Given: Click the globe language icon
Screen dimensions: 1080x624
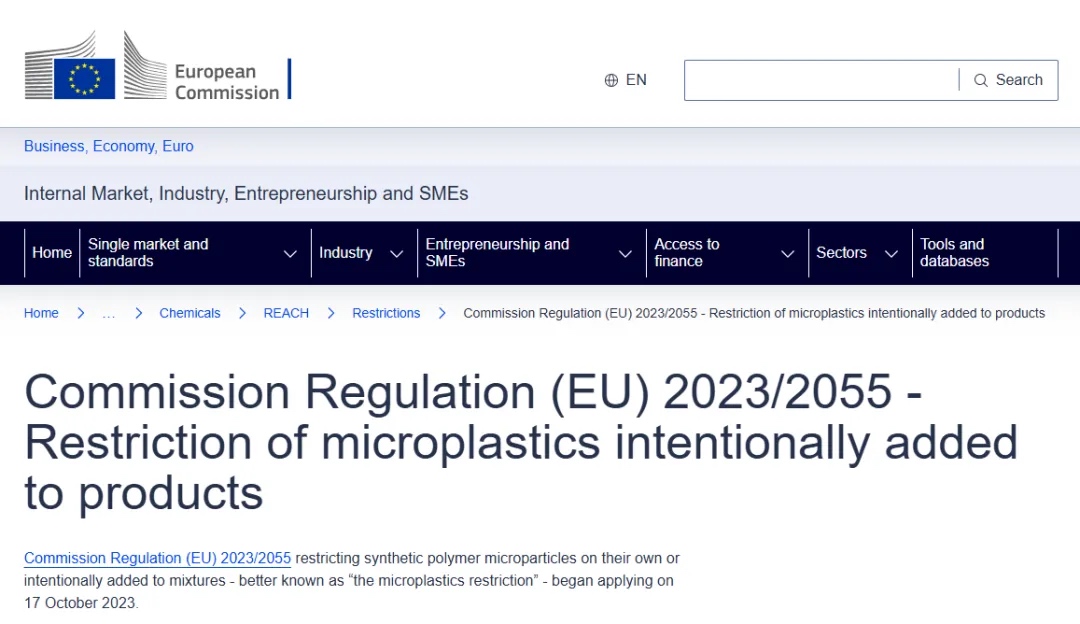Looking at the screenshot, I should (611, 80).
